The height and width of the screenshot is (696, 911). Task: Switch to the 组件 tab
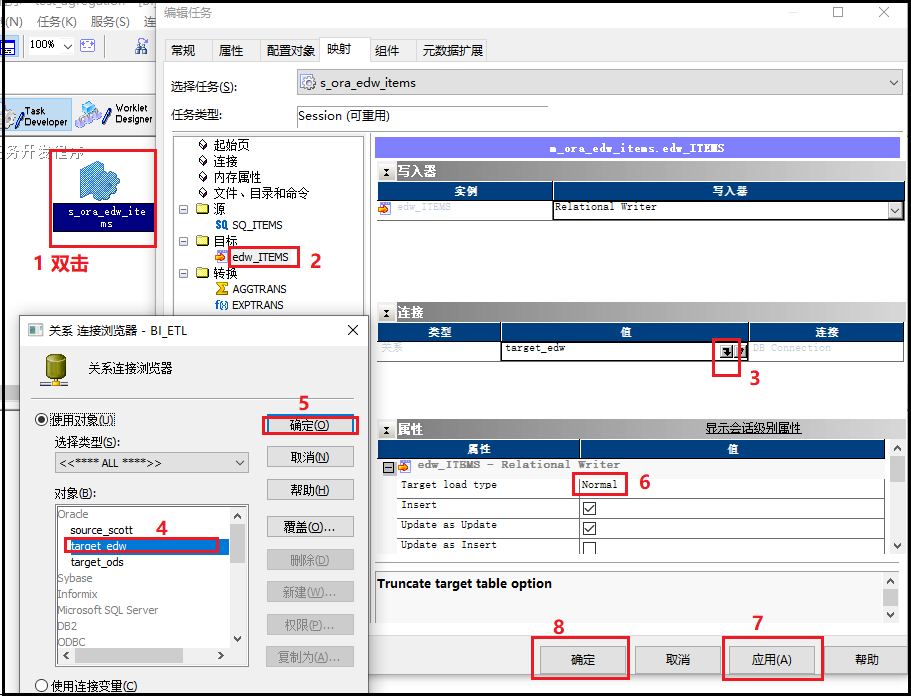(x=387, y=51)
